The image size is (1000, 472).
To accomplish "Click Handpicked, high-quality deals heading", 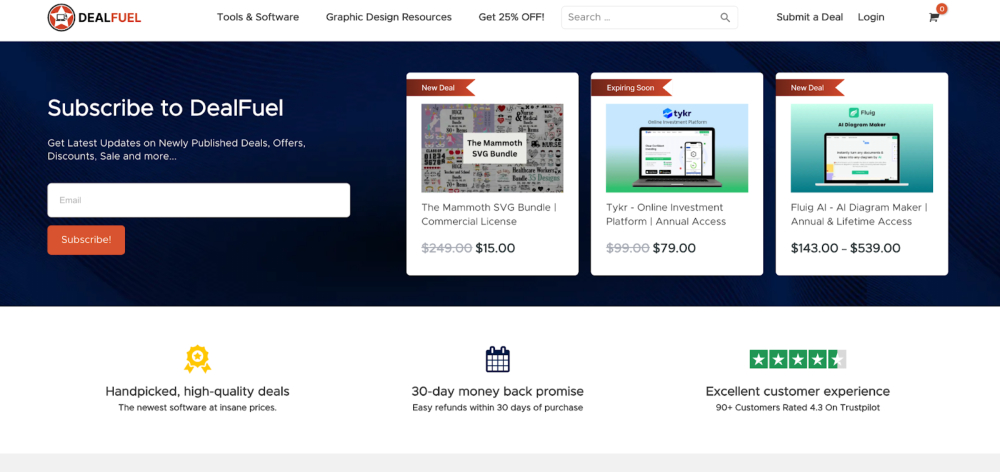I will coord(198,391).
